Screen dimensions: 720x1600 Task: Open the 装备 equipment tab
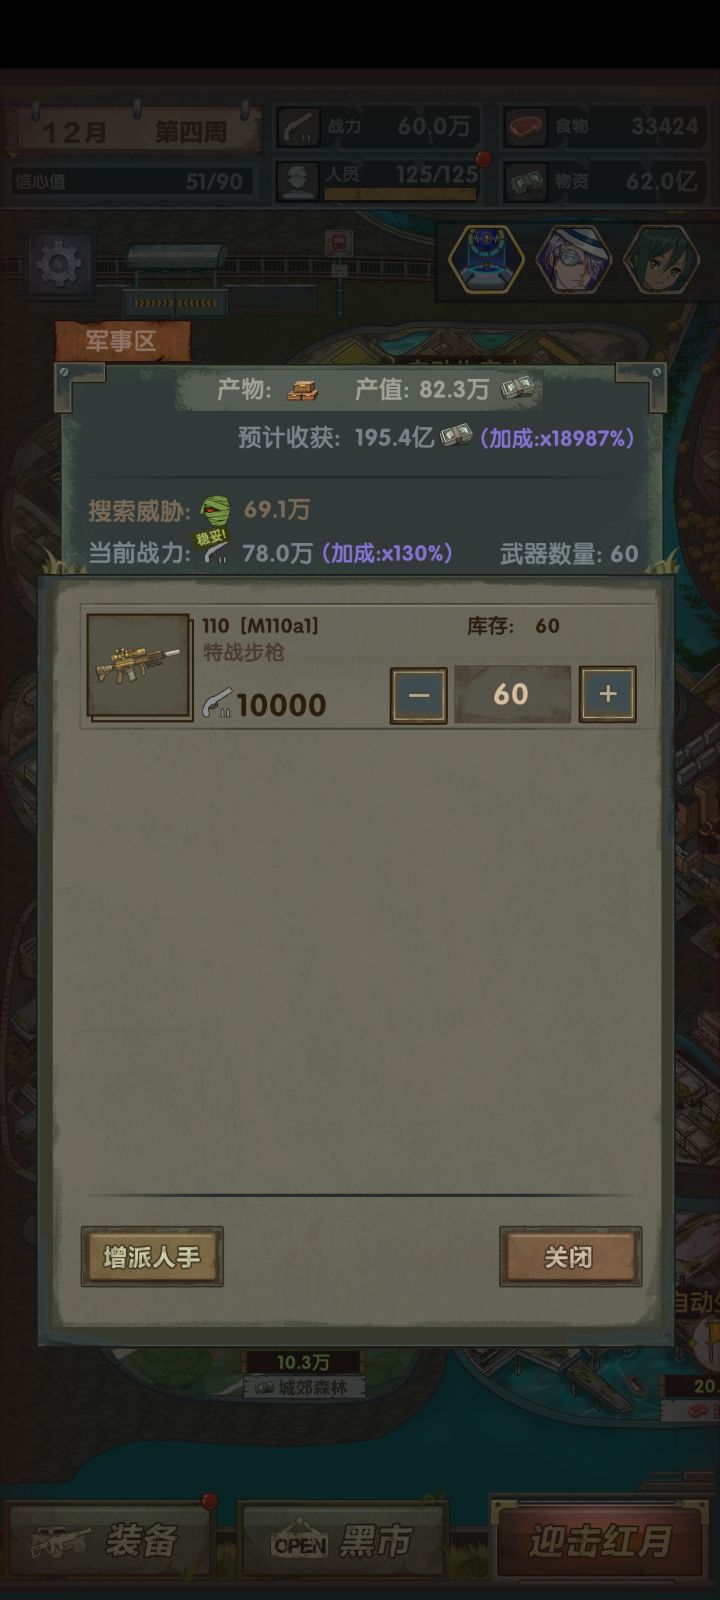110,1541
